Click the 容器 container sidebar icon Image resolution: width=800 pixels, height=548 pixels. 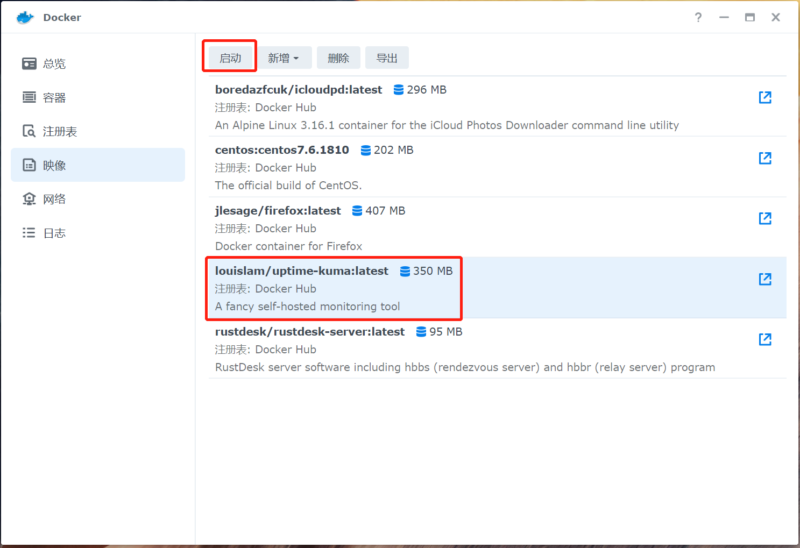coord(29,97)
